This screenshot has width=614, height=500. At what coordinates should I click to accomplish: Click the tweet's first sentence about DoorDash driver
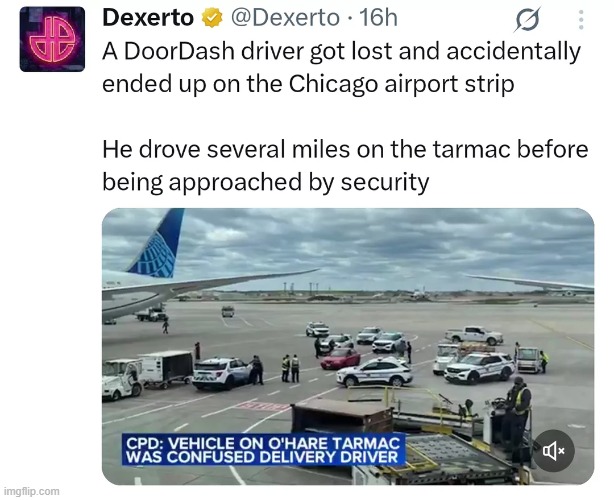(341, 67)
